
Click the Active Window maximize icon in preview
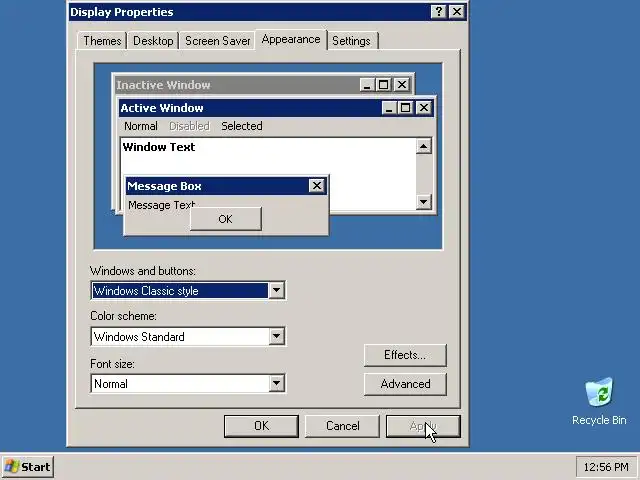point(406,108)
